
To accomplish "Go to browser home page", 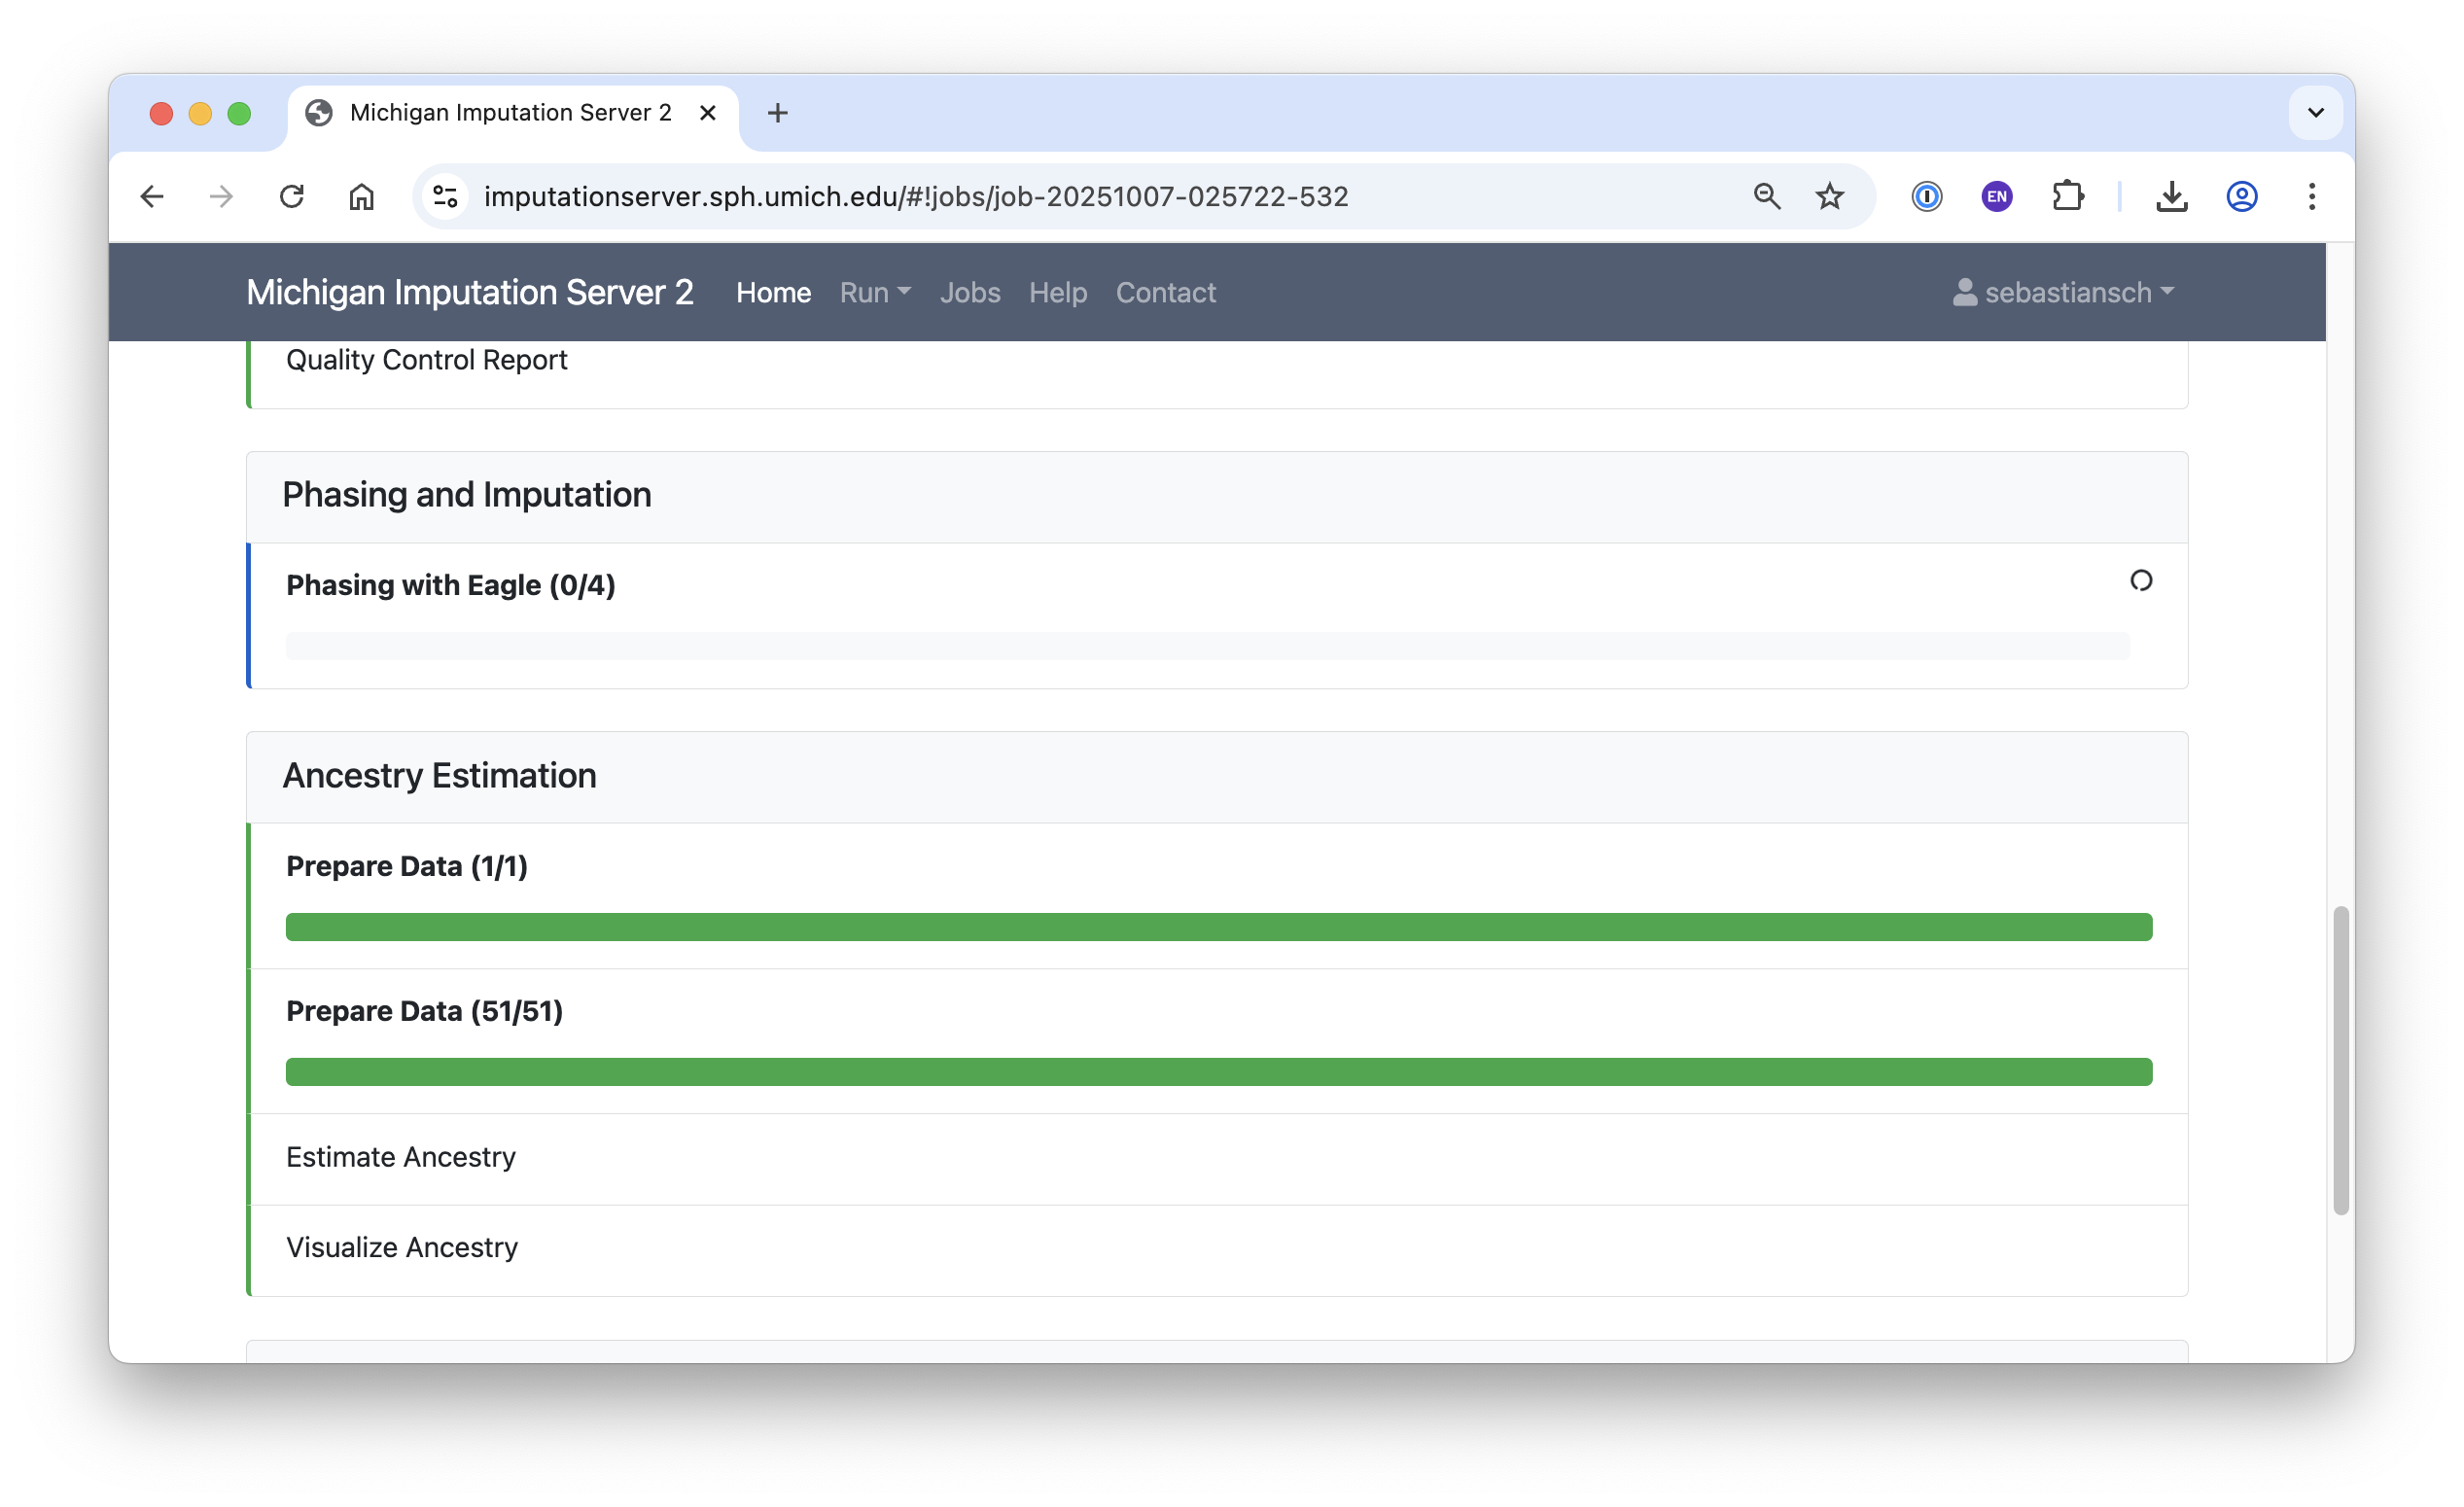I will click(361, 196).
